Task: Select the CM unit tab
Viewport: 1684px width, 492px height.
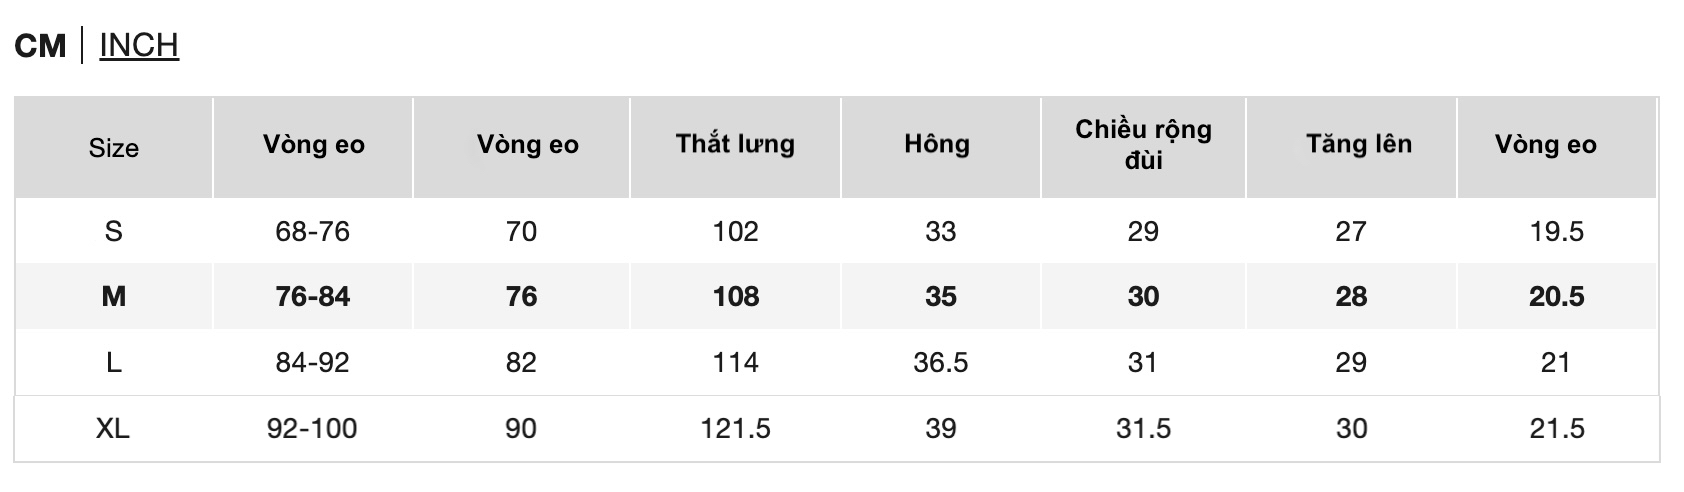Action: (x=40, y=45)
